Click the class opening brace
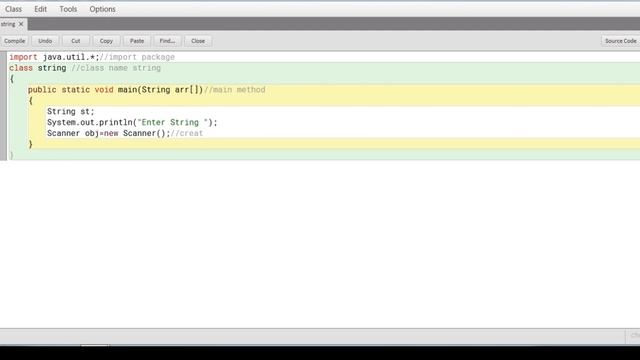The width and height of the screenshot is (640, 360). pos(12,79)
